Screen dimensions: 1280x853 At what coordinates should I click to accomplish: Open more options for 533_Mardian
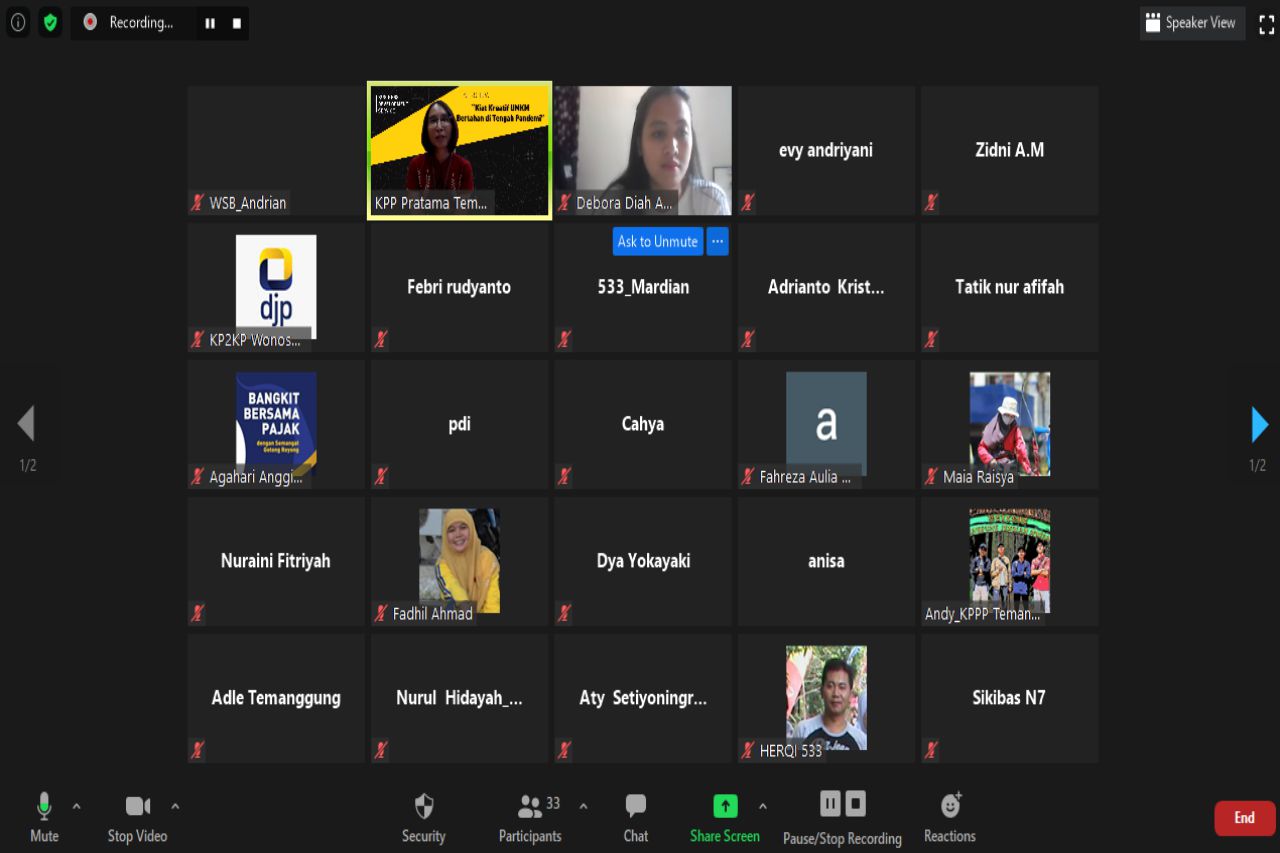(717, 241)
